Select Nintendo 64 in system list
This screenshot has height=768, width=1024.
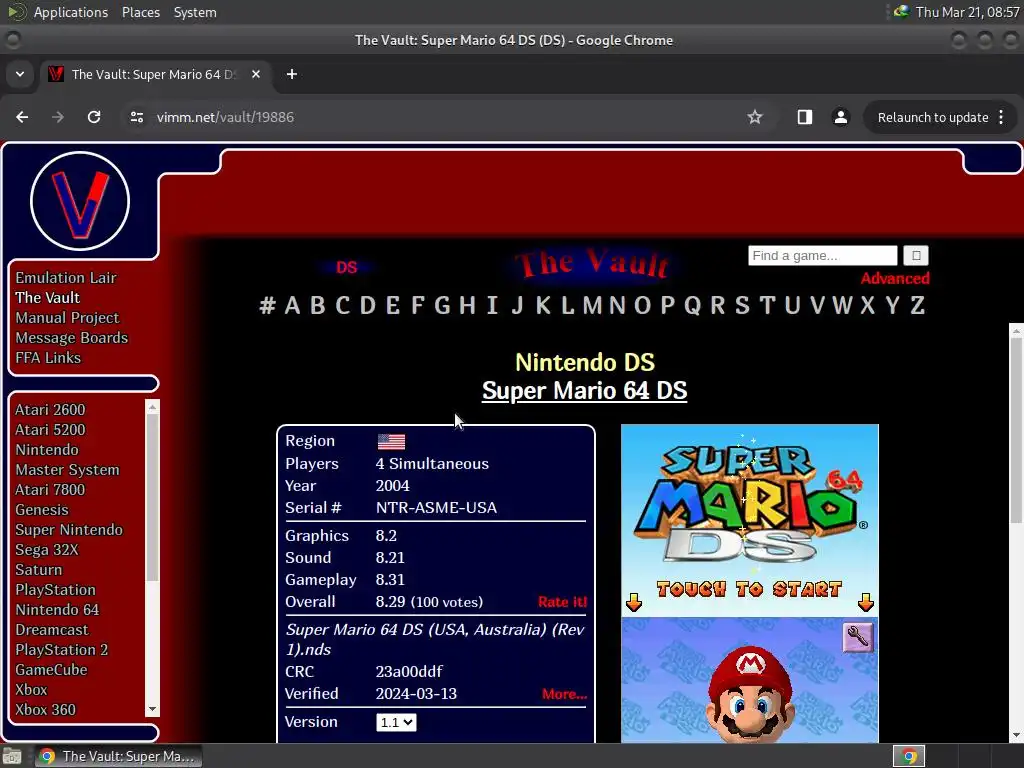[57, 610]
